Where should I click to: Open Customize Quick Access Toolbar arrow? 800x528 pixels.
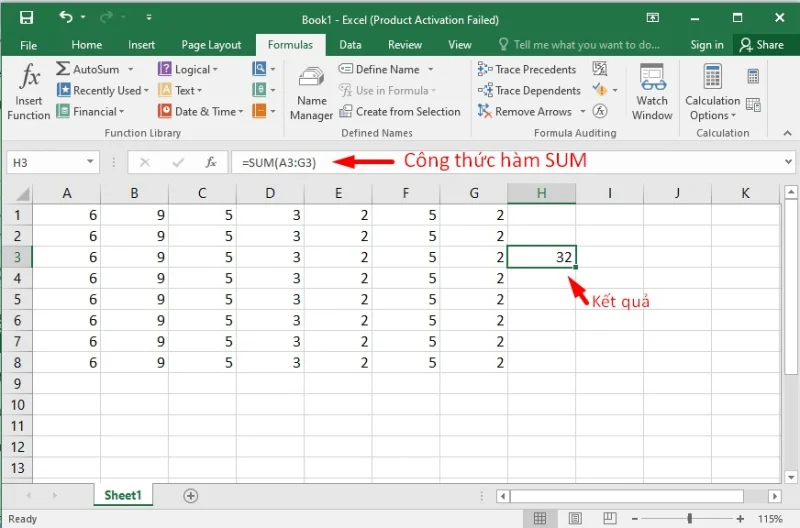(x=148, y=17)
